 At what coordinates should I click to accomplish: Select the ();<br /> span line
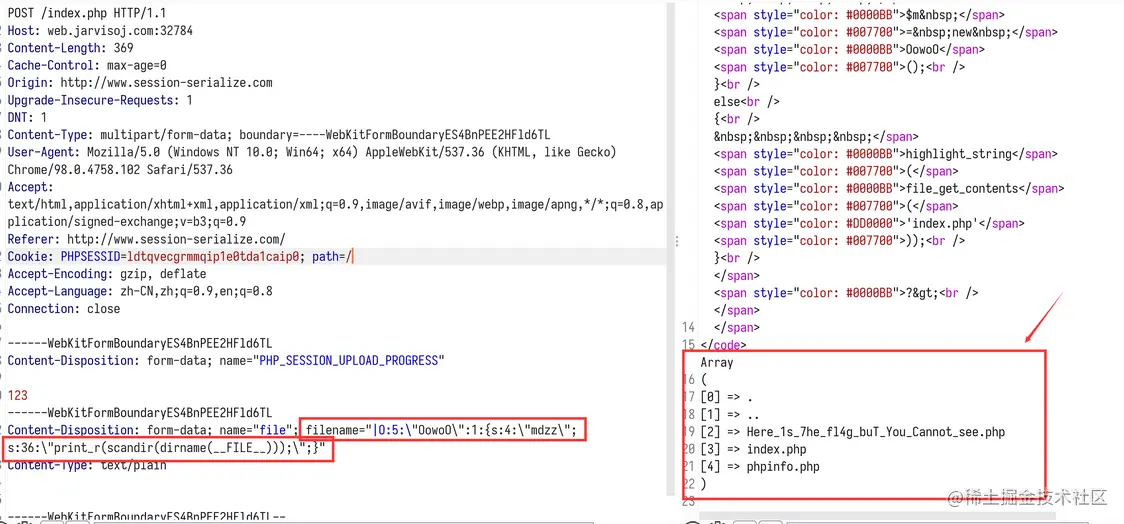[x=839, y=67]
